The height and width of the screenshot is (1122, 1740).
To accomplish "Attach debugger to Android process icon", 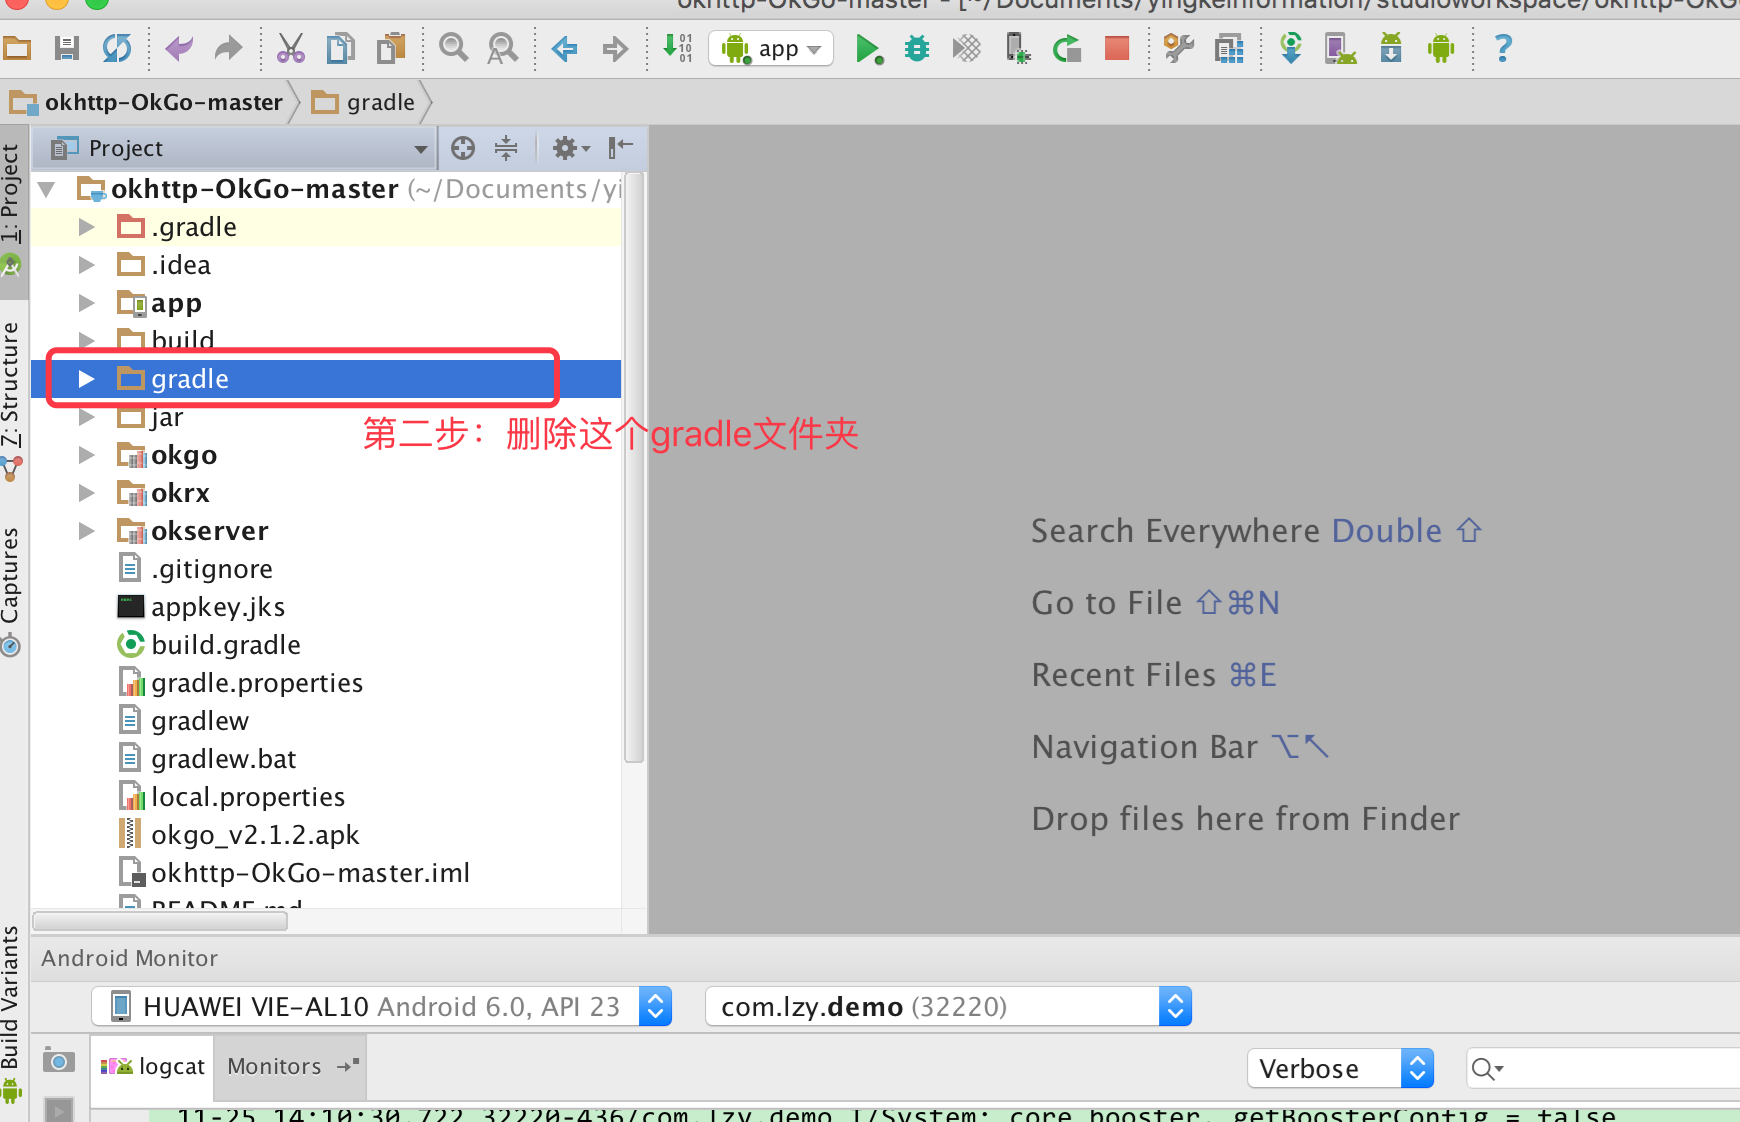I will [x=1018, y=48].
